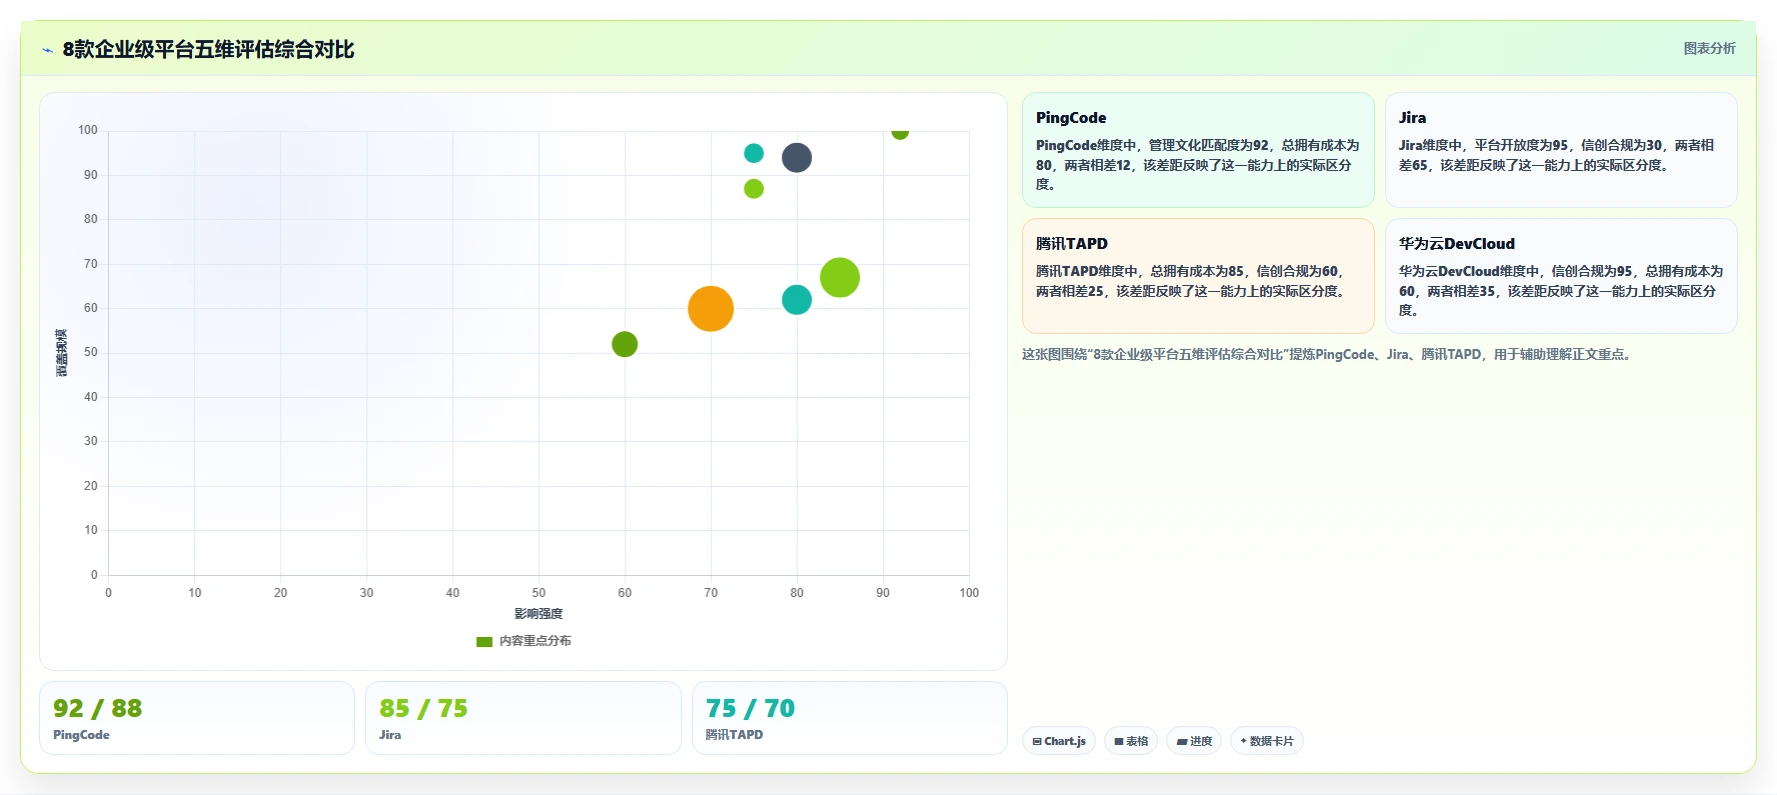Click the PingCode card description text
Screen dimensions: 1777x795
click(x=1198, y=165)
